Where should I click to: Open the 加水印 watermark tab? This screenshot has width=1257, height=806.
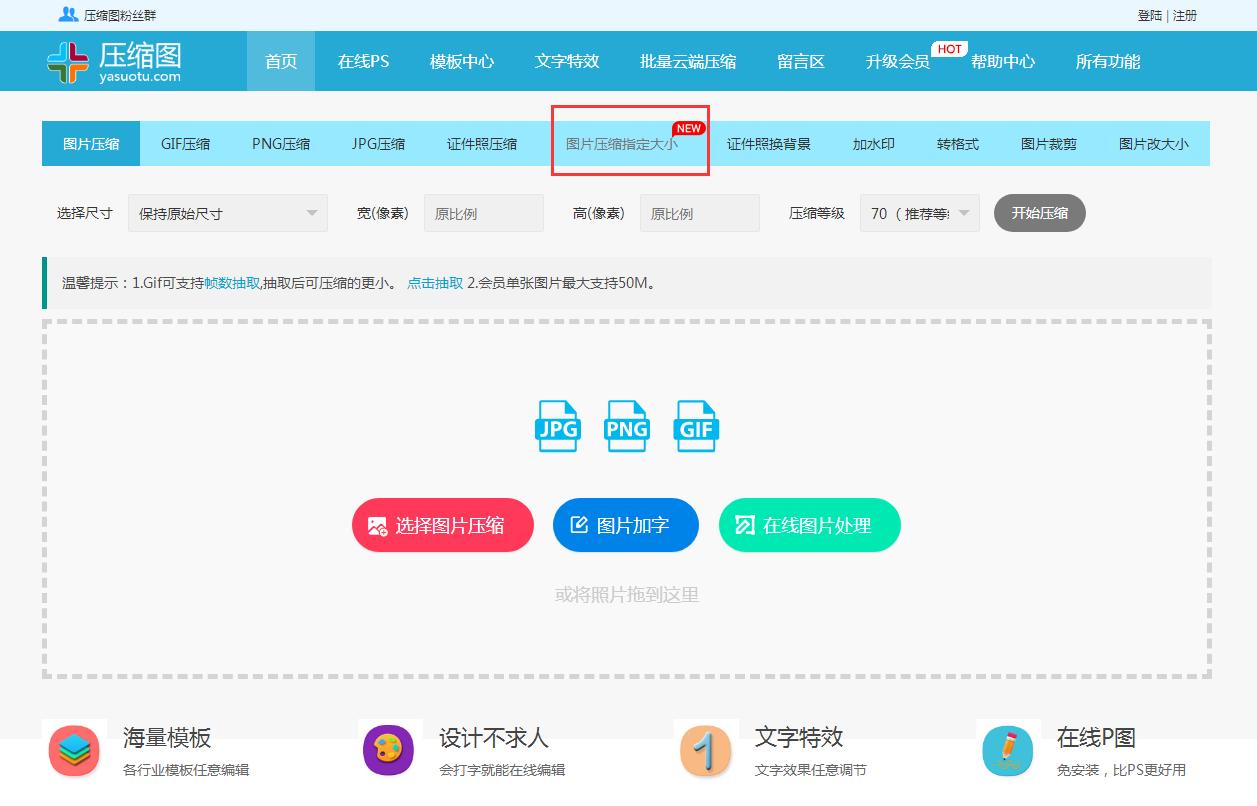[873, 143]
